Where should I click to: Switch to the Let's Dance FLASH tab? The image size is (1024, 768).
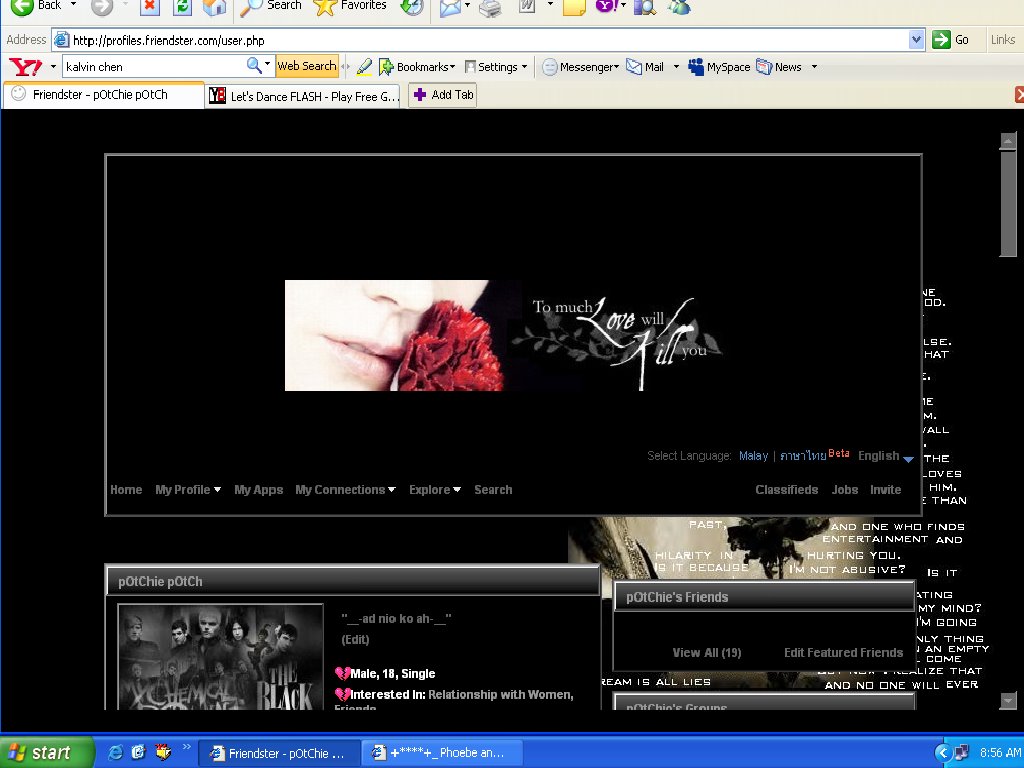[304, 97]
